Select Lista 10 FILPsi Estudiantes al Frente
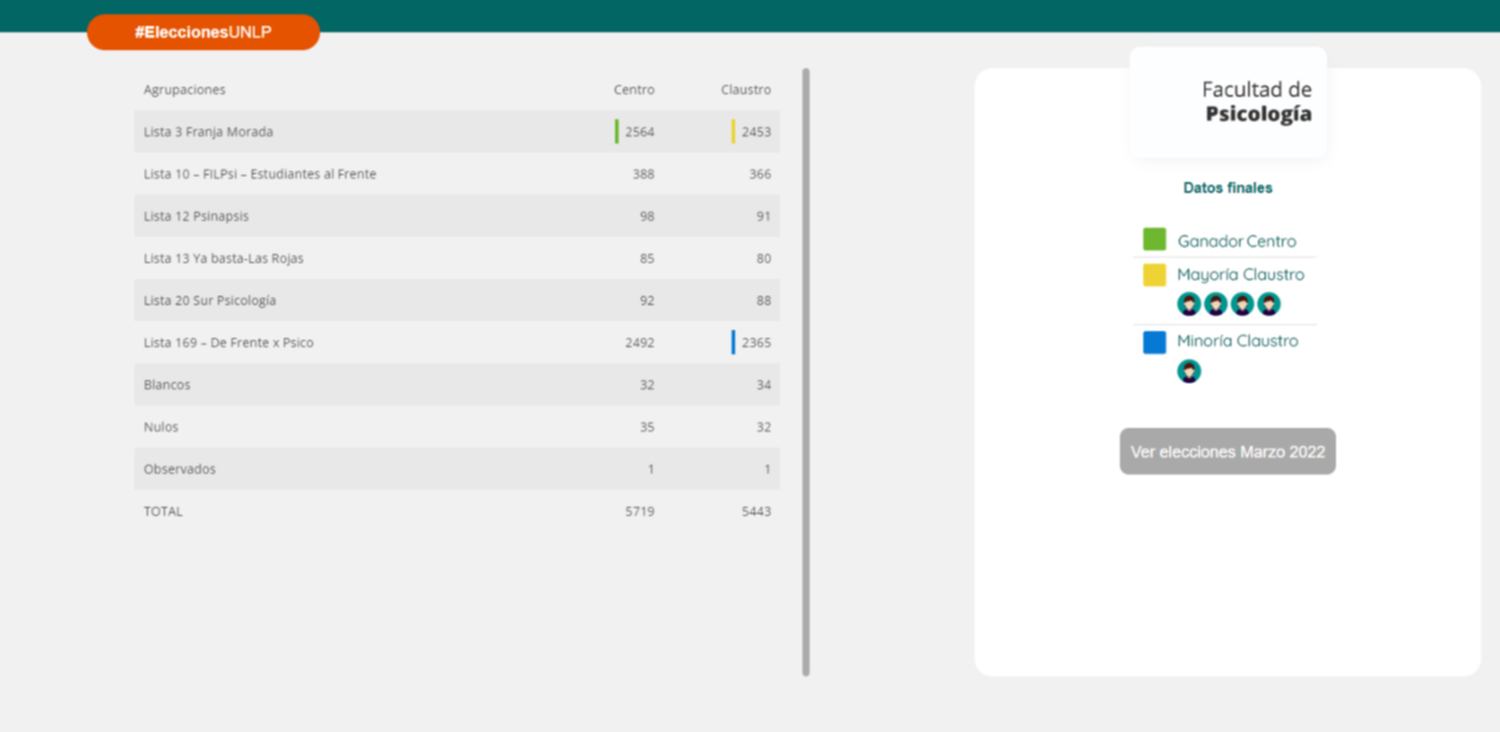Image resolution: width=1500 pixels, height=732 pixels. 260,174
